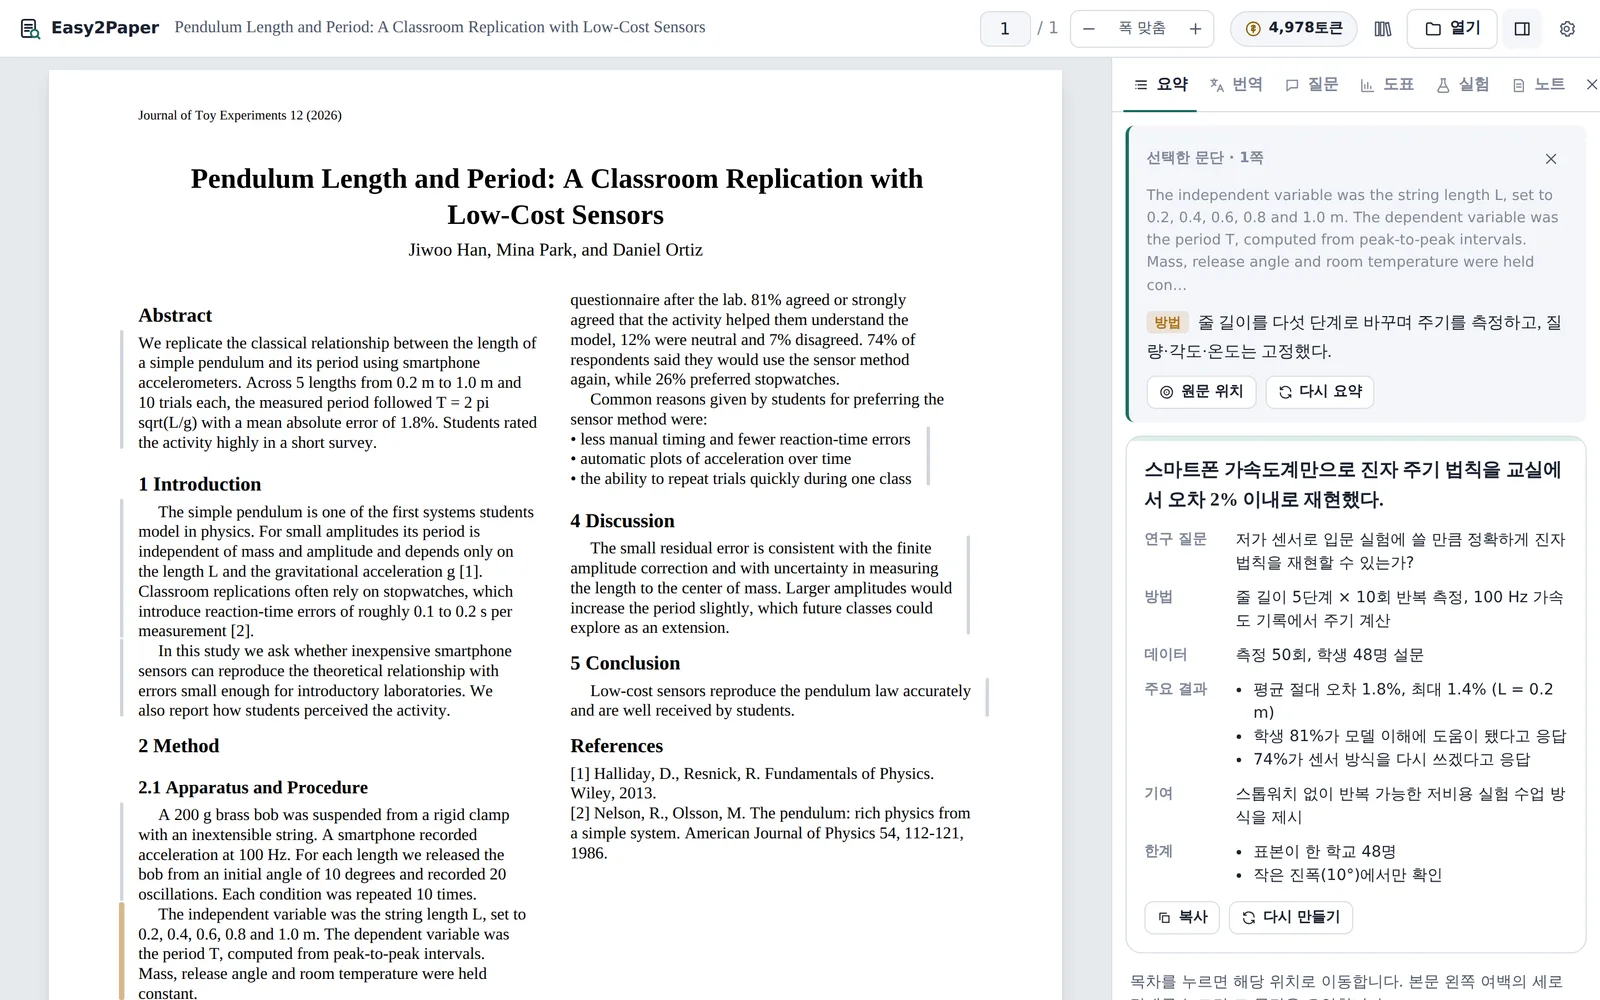Click the Easy2Paper logo icon

pos(30,28)
